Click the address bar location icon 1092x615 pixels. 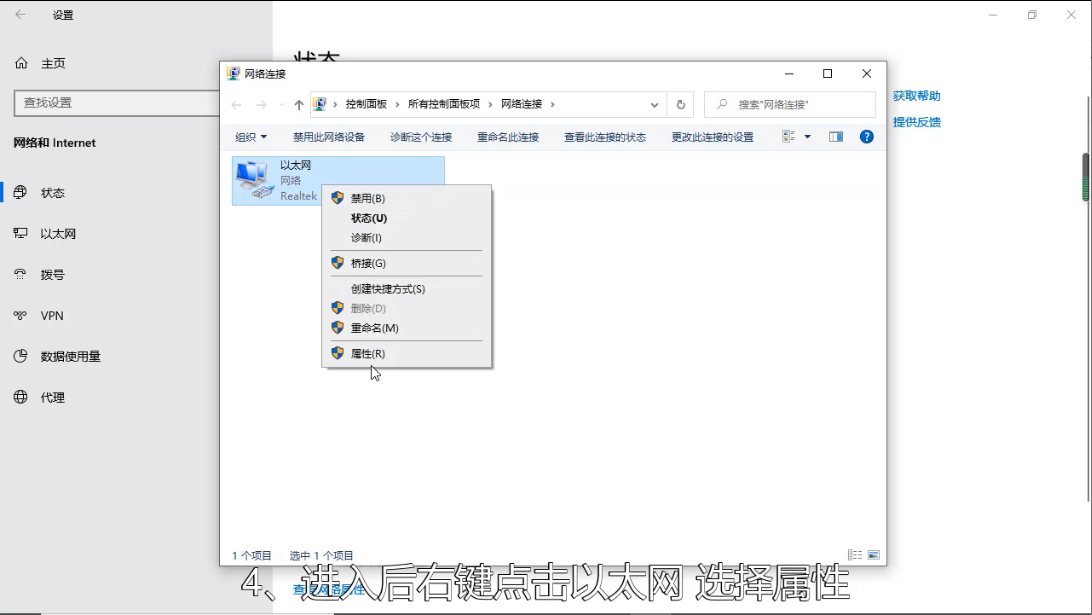tap(320, 104)
